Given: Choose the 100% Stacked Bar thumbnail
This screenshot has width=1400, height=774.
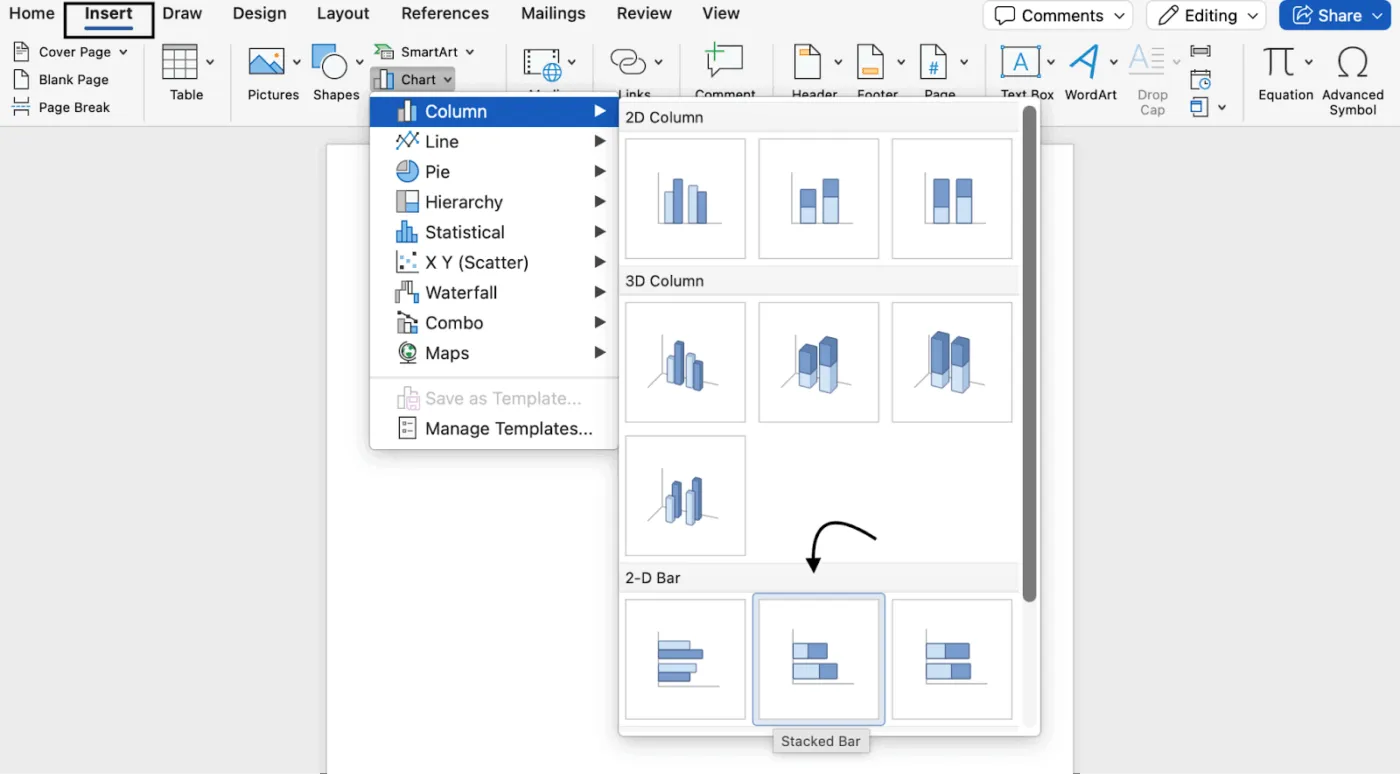Looking at the screenshot, I should pos(952,659).
